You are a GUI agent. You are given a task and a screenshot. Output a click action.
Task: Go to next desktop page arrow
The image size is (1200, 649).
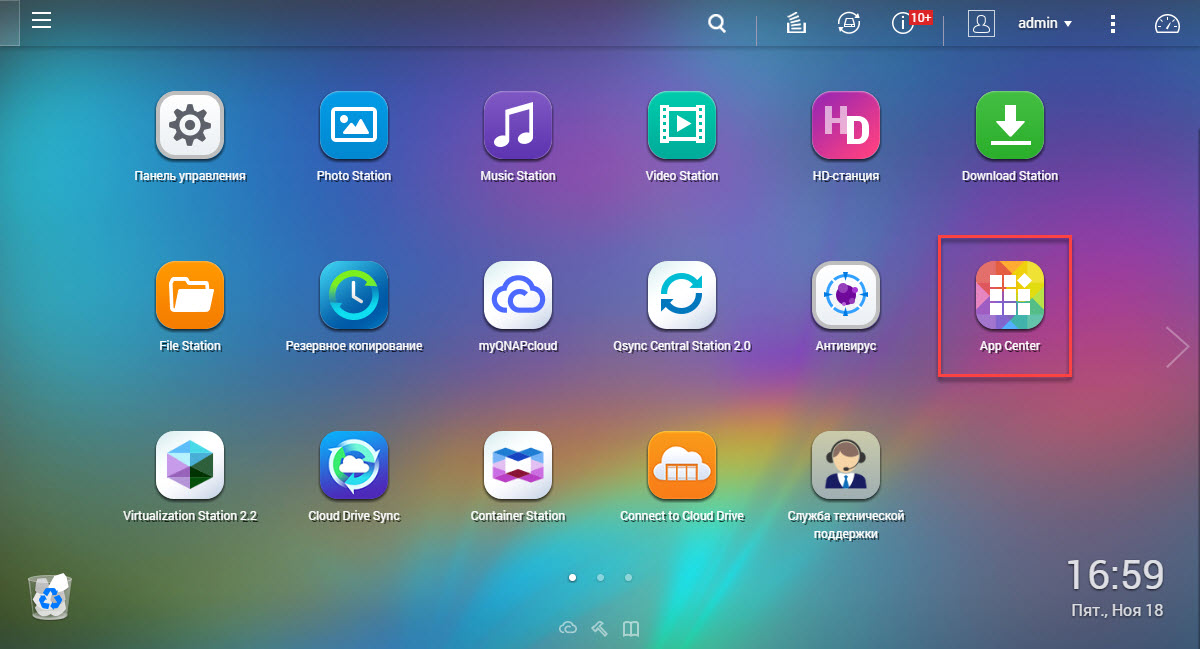tap(1177, 346)
